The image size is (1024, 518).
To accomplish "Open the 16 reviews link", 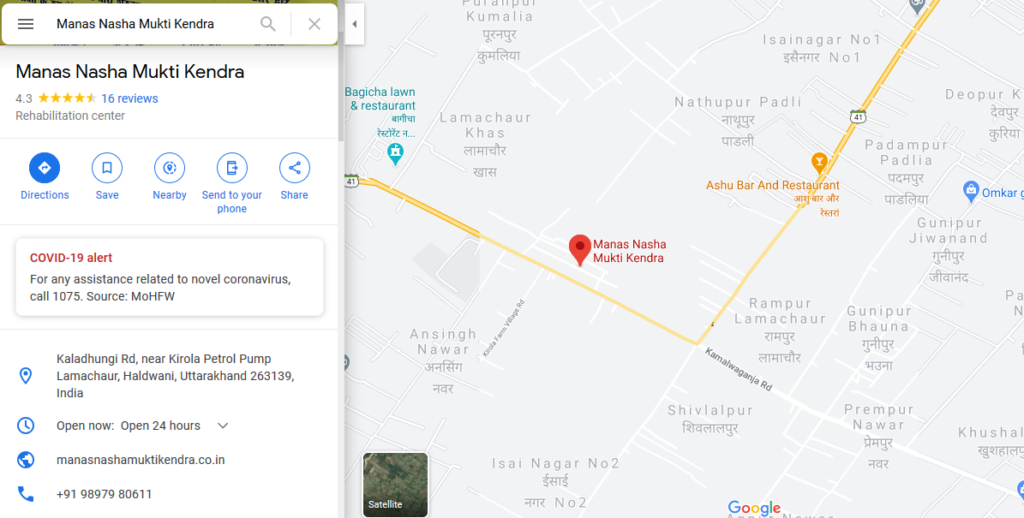I will 129,99.
